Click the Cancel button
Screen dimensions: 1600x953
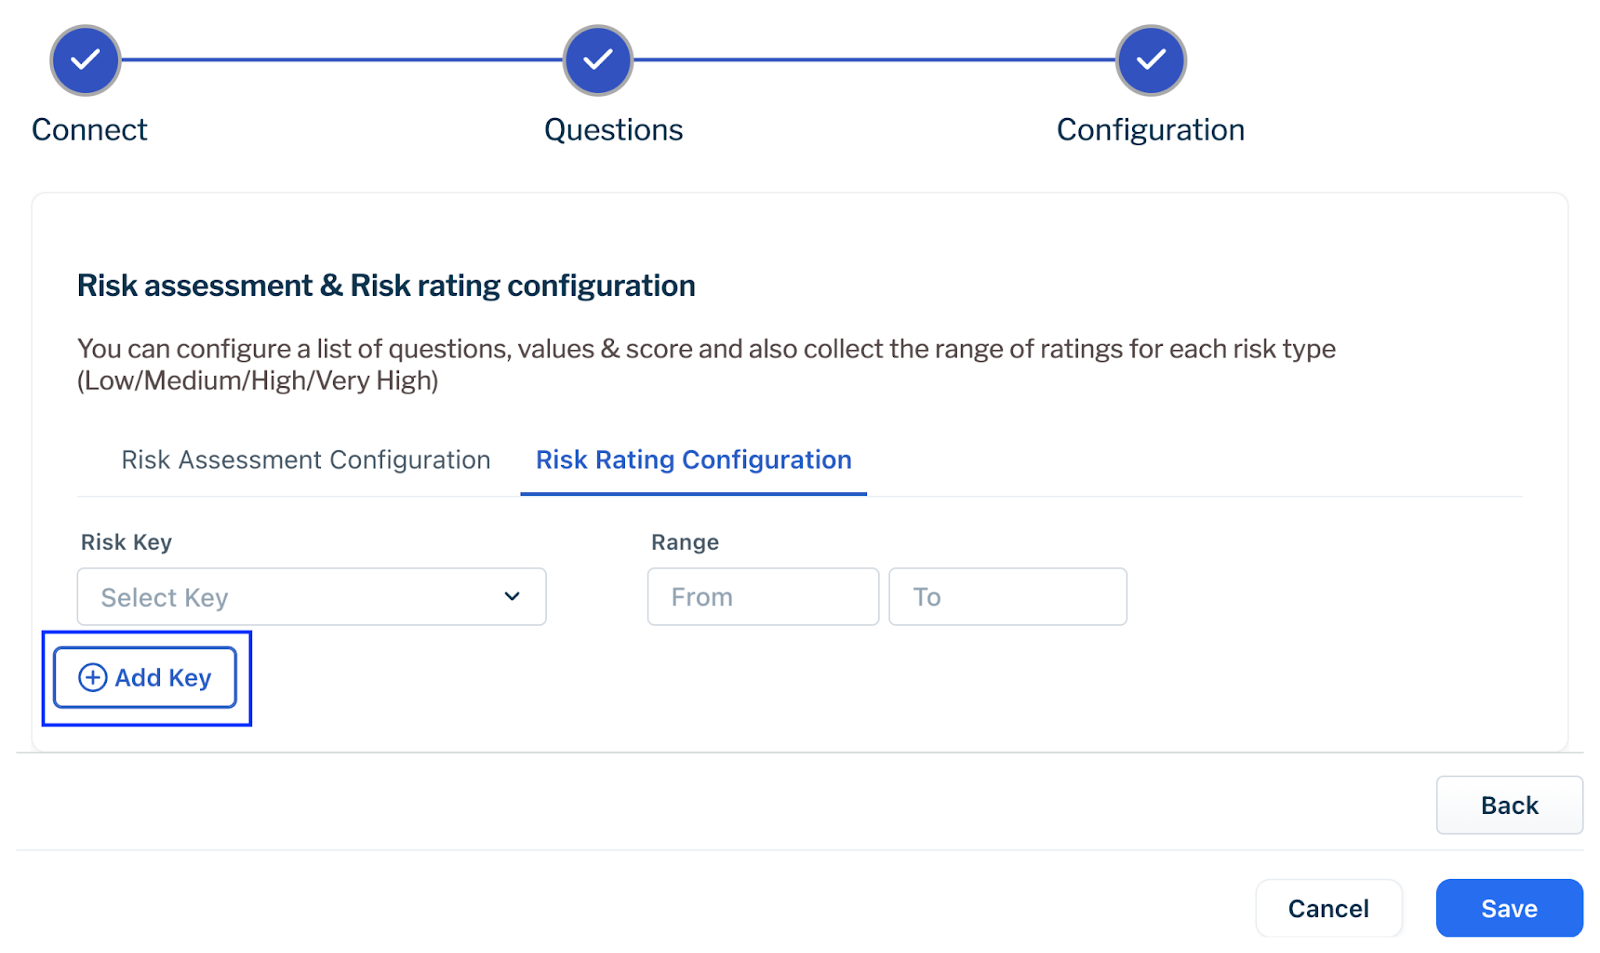tap(1328, 909)
